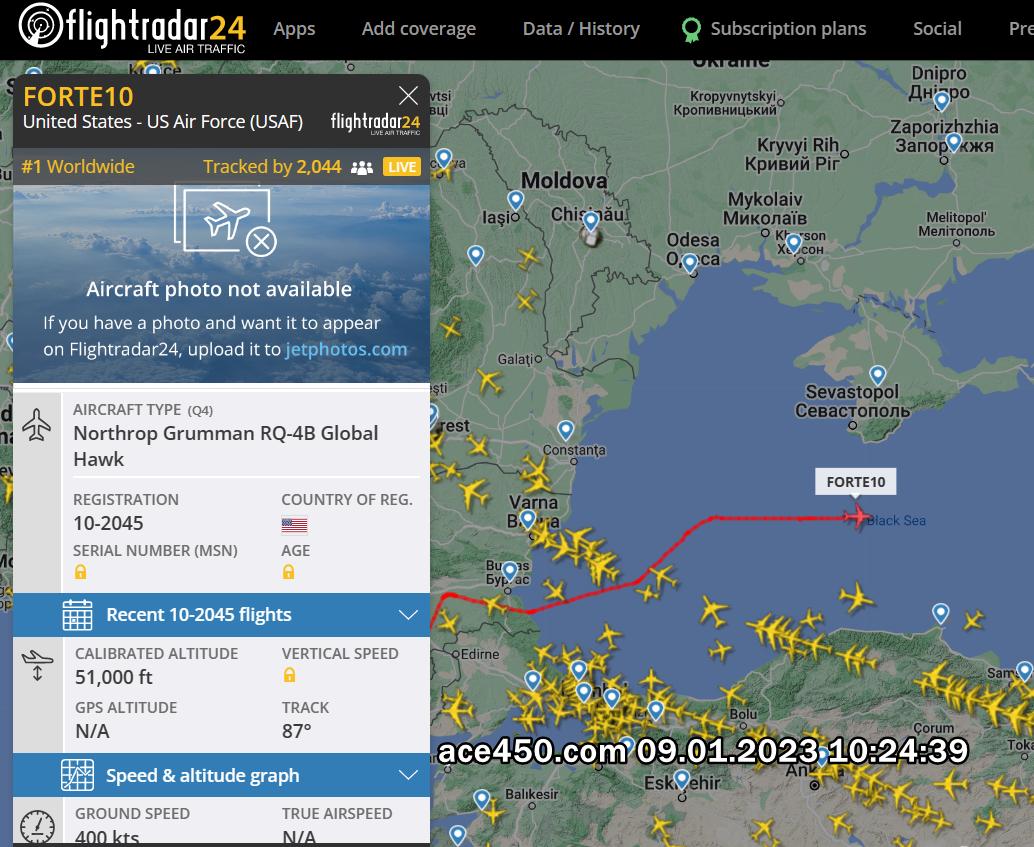Open the Apps menu
The width and height of the screenshot is (1034, 847).
pos(294,29)
